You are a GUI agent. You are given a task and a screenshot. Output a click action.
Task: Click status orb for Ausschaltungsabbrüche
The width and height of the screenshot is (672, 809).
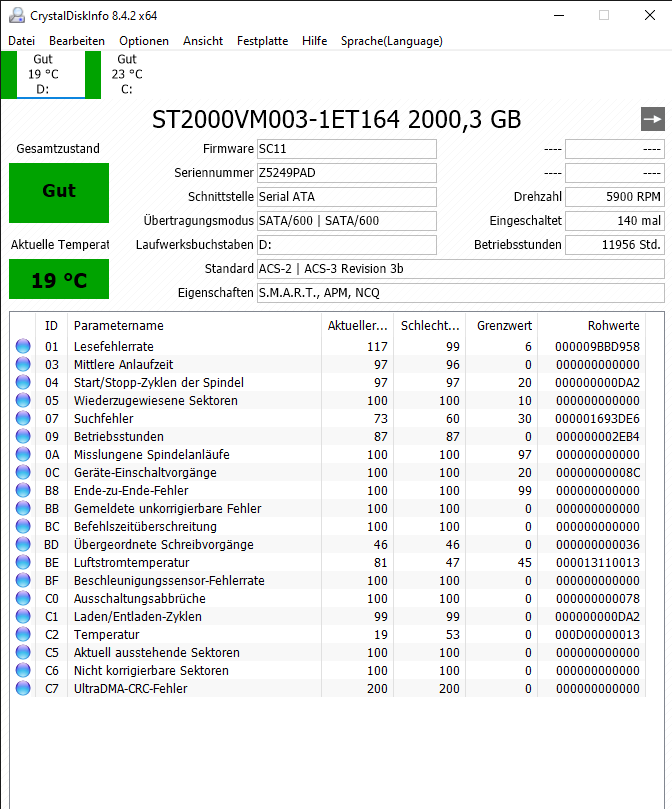pos(23,598)
